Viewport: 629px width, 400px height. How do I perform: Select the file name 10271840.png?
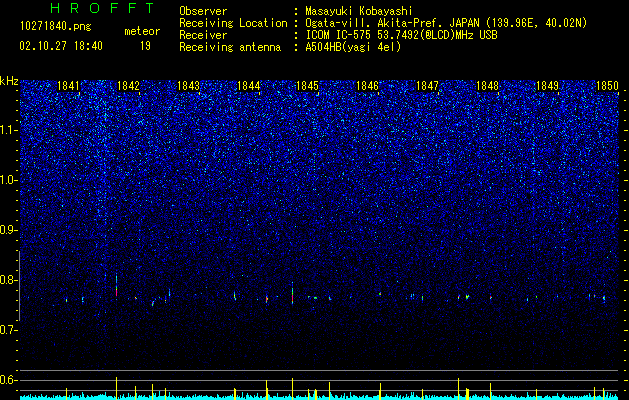click(x=56, y=27)
